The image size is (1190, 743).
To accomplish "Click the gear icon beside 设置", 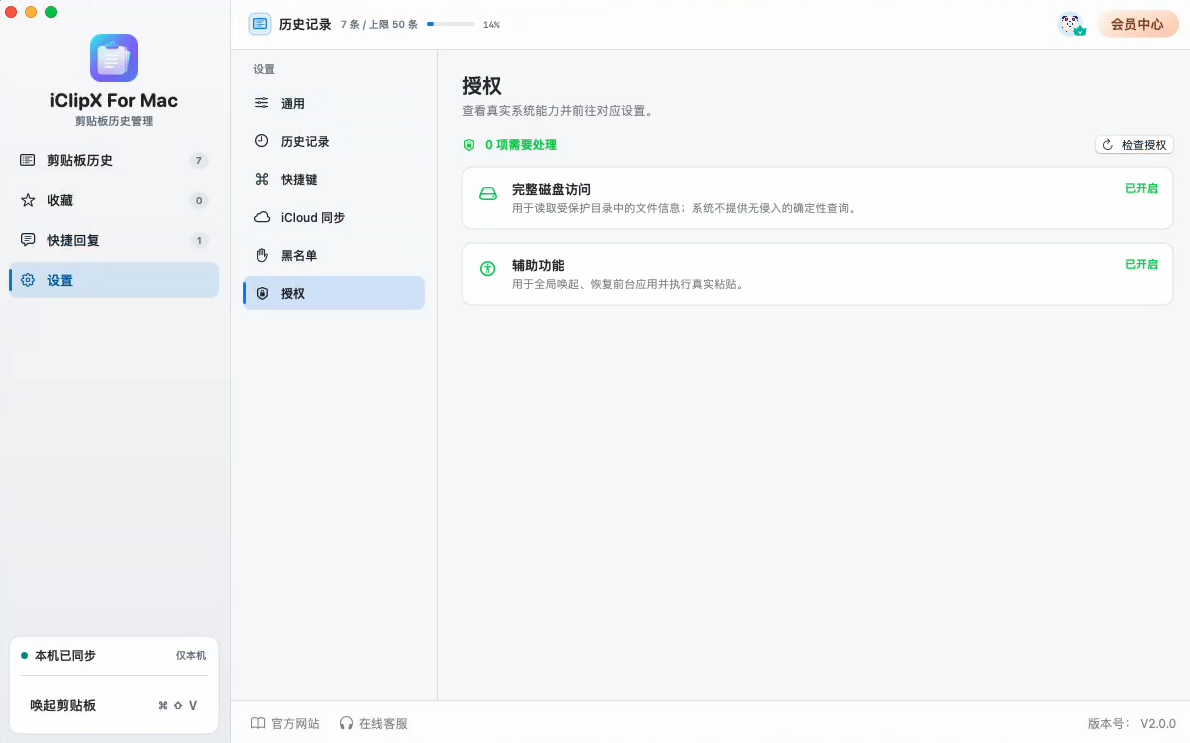I will click(28, 280).
